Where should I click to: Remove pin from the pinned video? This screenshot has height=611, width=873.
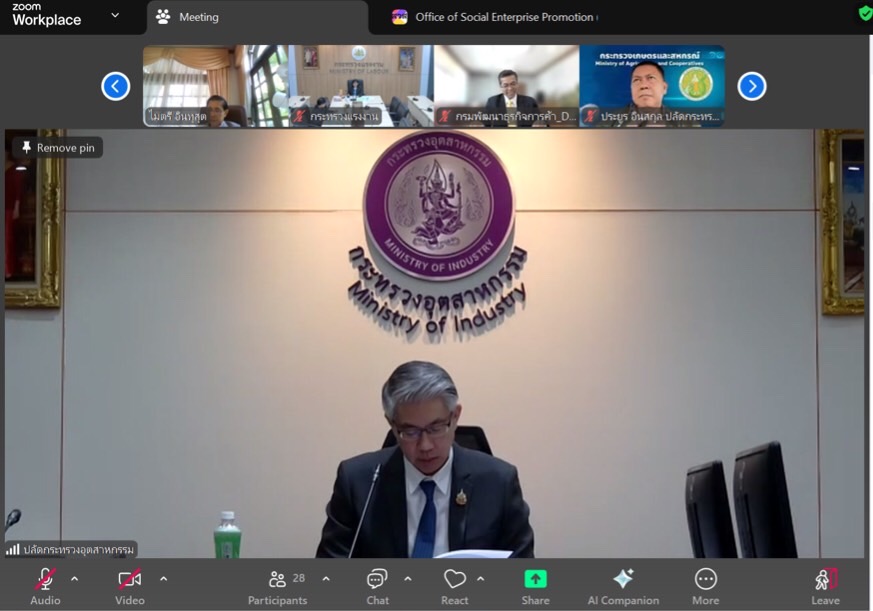pyautogui.click(x=58, y=148)
